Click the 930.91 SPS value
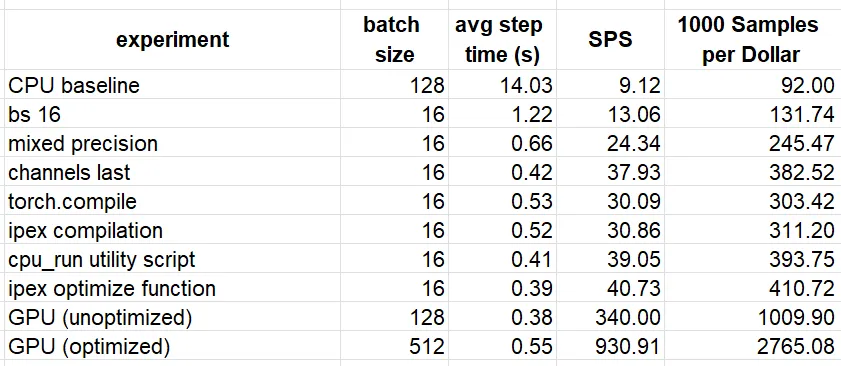 click(610, 346)
